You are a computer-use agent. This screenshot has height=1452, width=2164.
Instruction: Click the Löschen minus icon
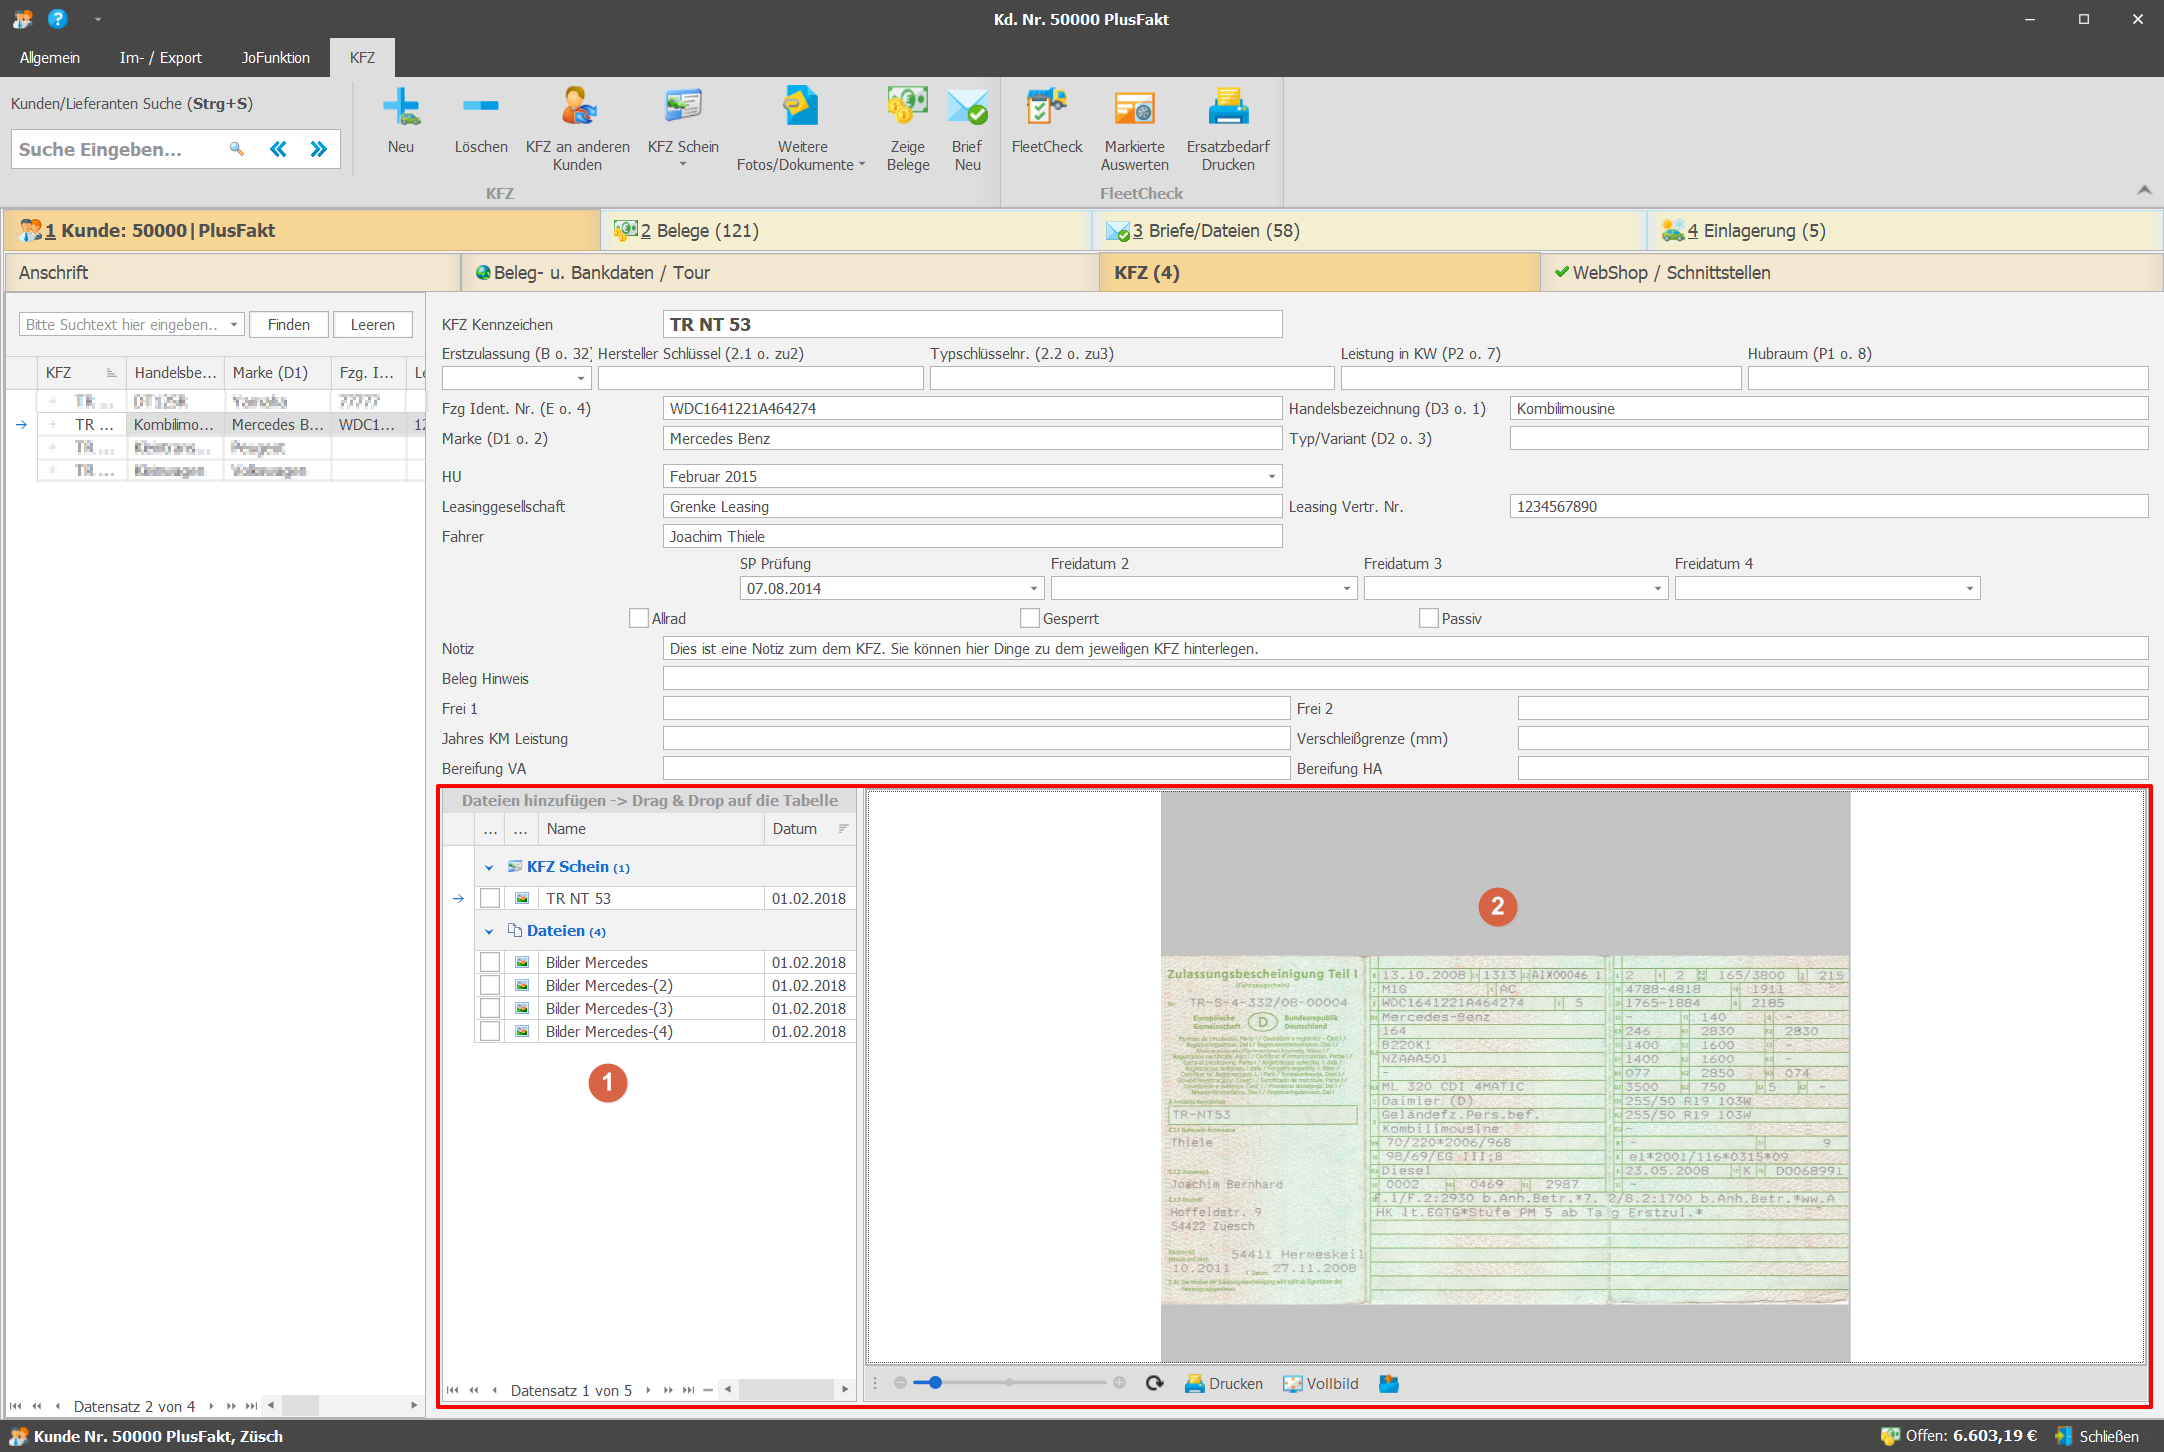[x=481, y=106]
